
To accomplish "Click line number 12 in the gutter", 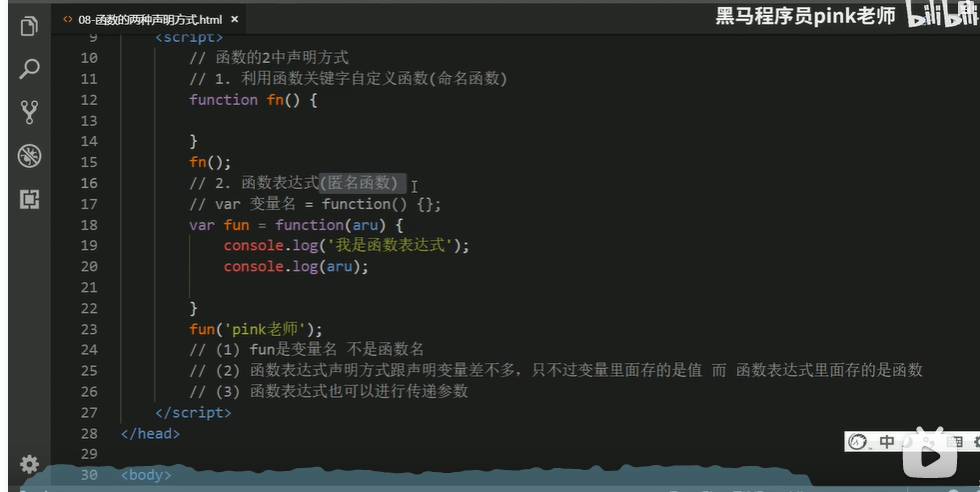I will pyautogui.click(x=89, y=100).
